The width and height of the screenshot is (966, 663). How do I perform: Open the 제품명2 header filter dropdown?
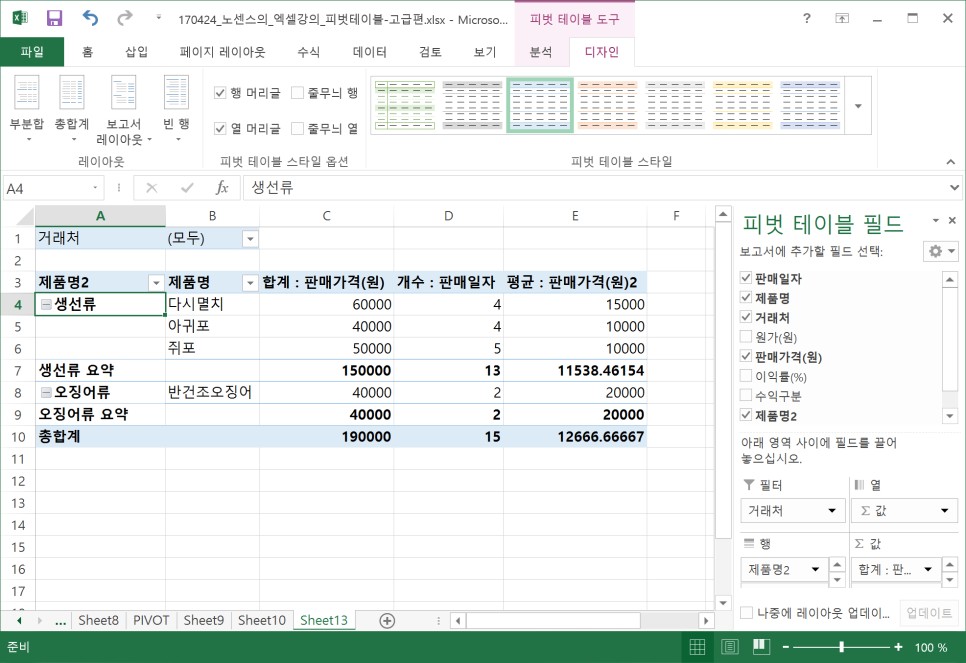[x=156, y=283]
